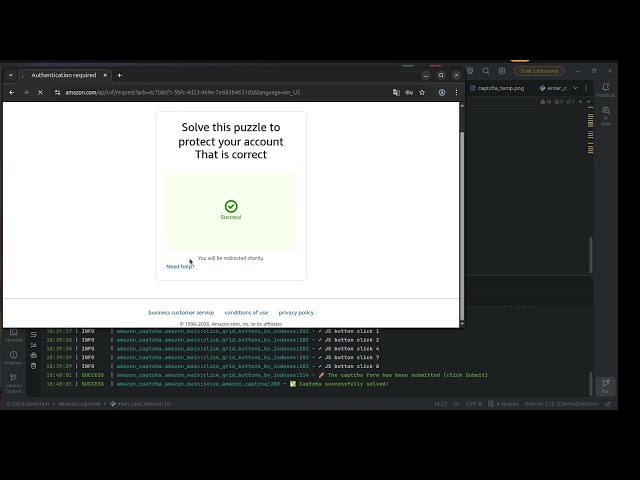Open the Chrome profile avatar

click(442, 93)
